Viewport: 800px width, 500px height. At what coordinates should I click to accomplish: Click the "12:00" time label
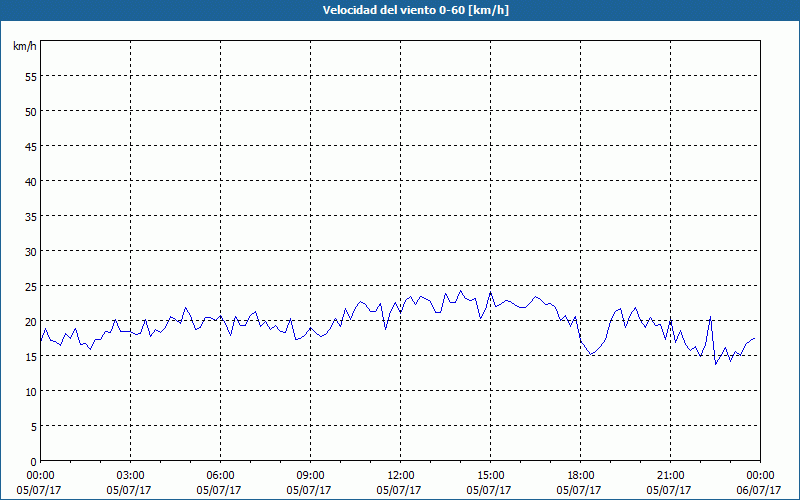(401, 476)
